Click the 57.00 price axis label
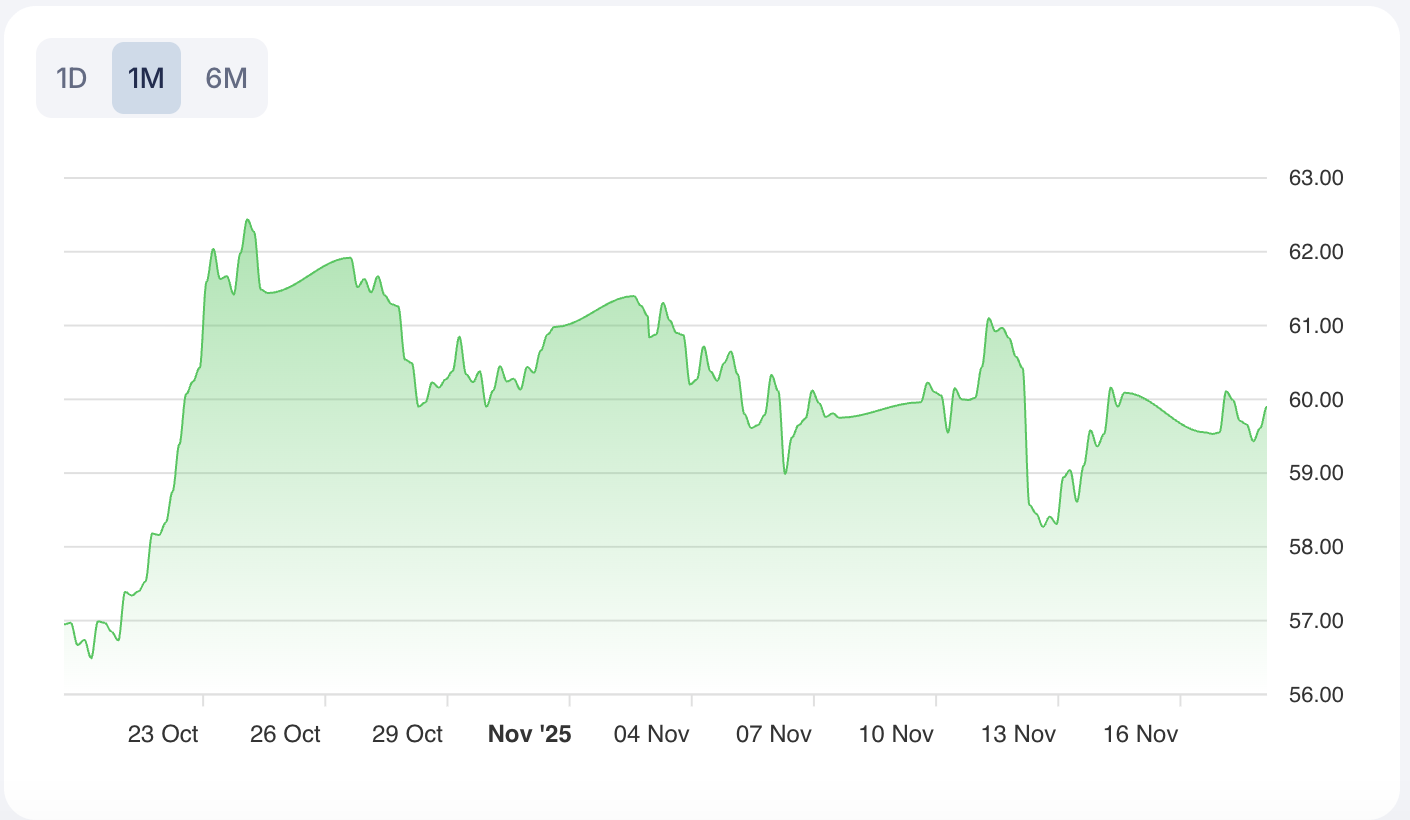Screen dimensions: 1410x820 click(x=1315, y=621)
